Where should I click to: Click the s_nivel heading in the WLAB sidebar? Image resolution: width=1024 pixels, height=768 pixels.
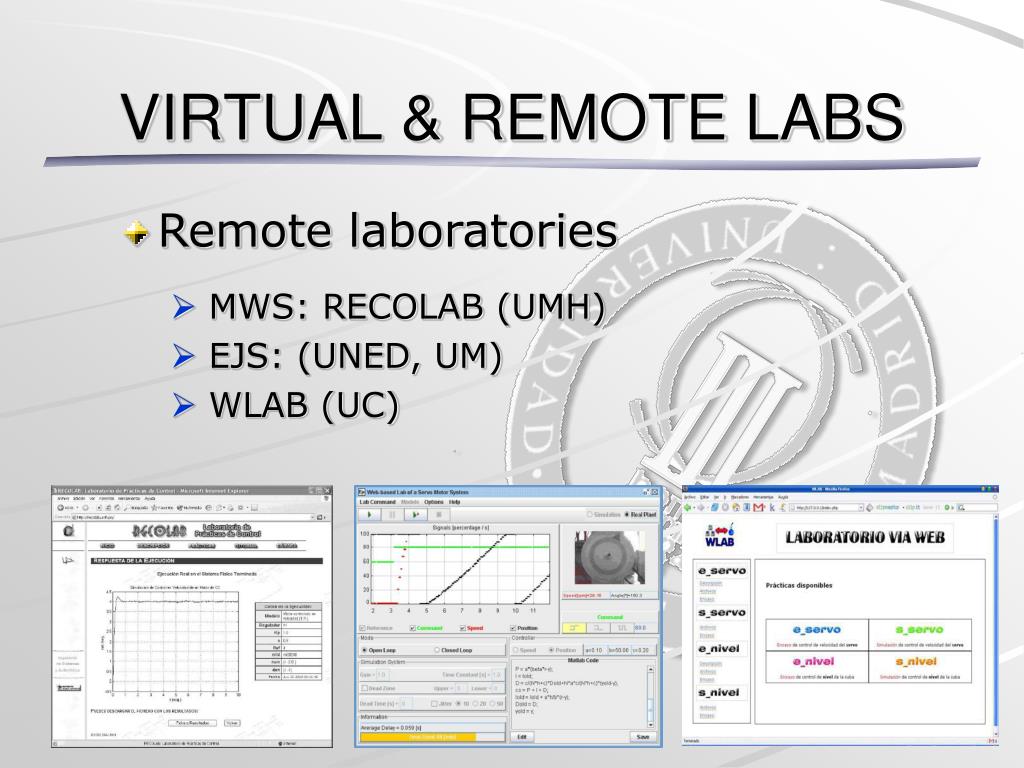click(x=719, y=692)
